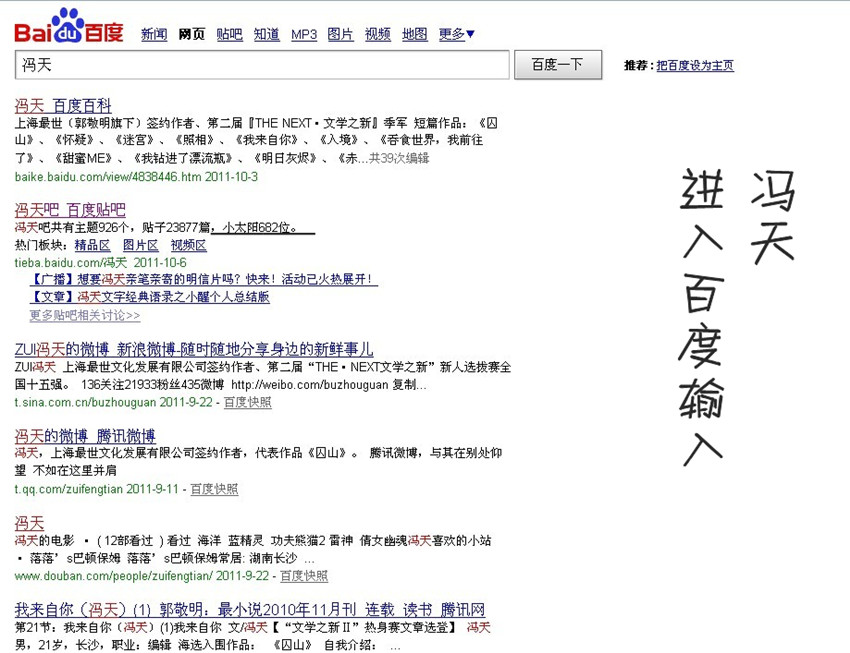Viewport: 850px width, 653px height.
Task: Click the Baidu logo
Action: tap(69, 27)
